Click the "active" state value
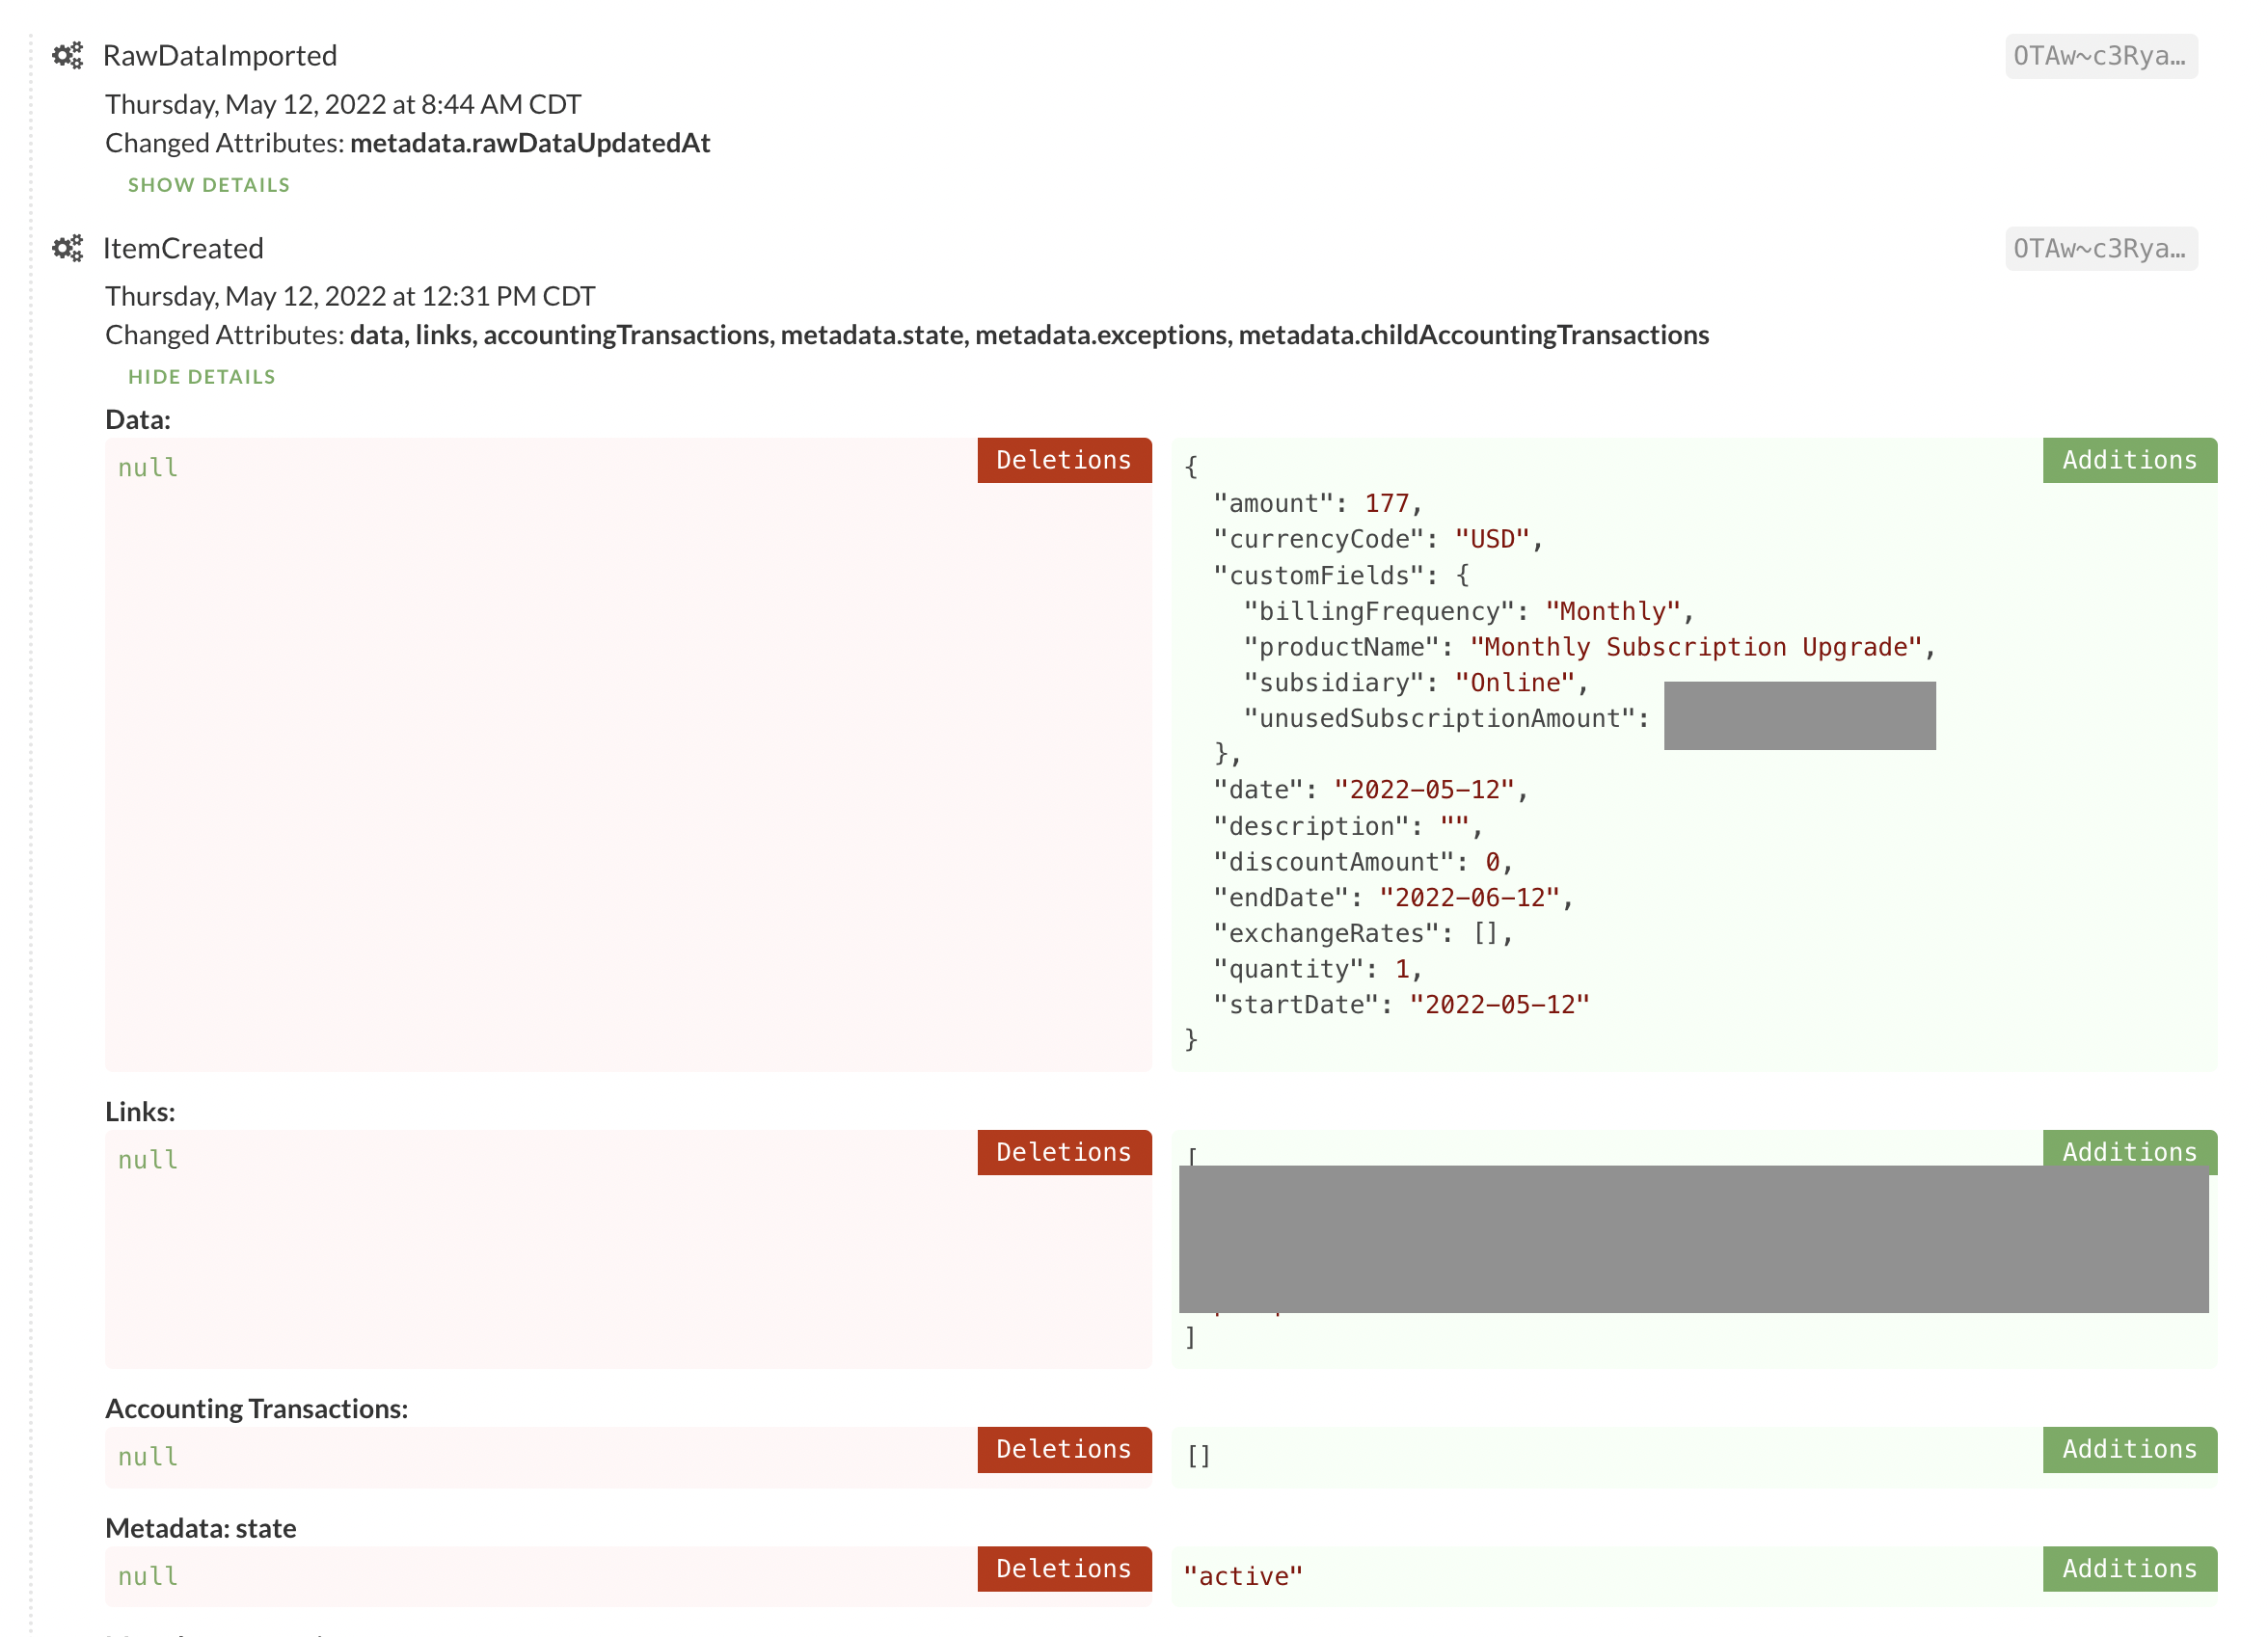This screenshot has width=2268, height=1637. pyautogui.click(x=1242, y=1576)
